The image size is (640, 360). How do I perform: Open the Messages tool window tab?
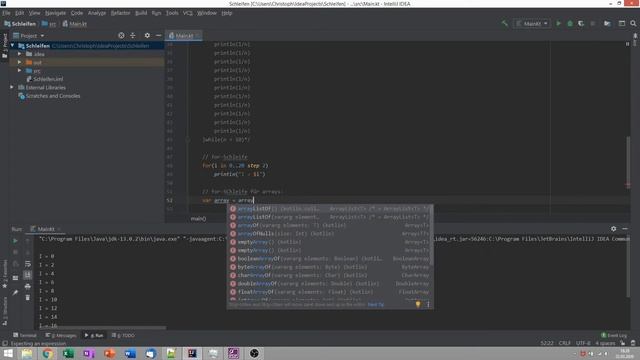[x=61, y=335]
